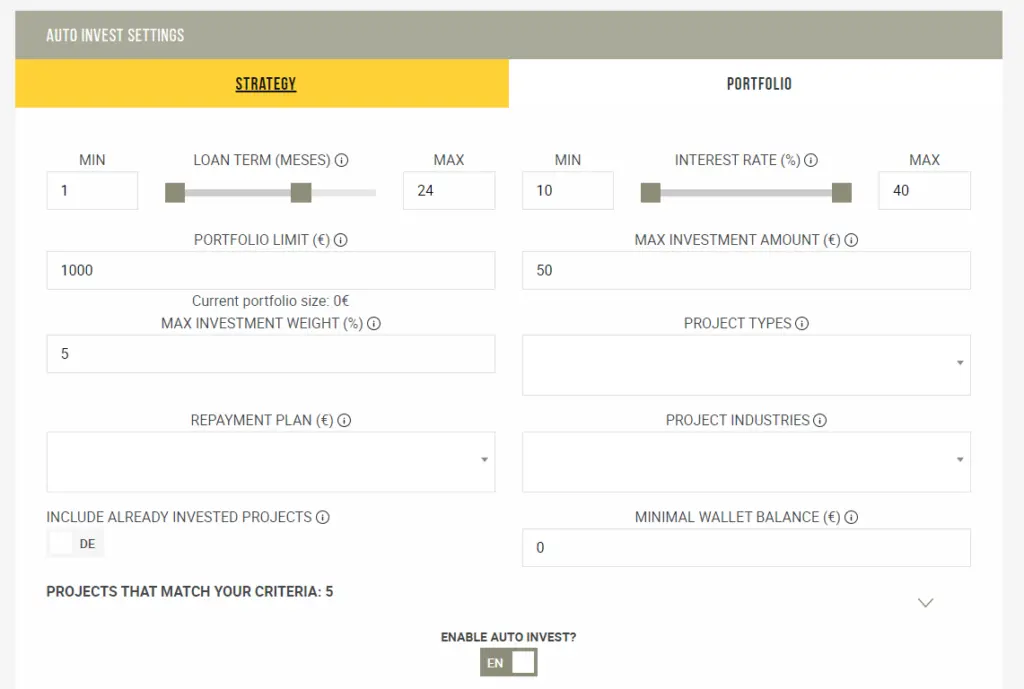Viewport: 1024px width, 689px height.
Task: Click the Portfolio Limit input field
Action: coord(271,270)
